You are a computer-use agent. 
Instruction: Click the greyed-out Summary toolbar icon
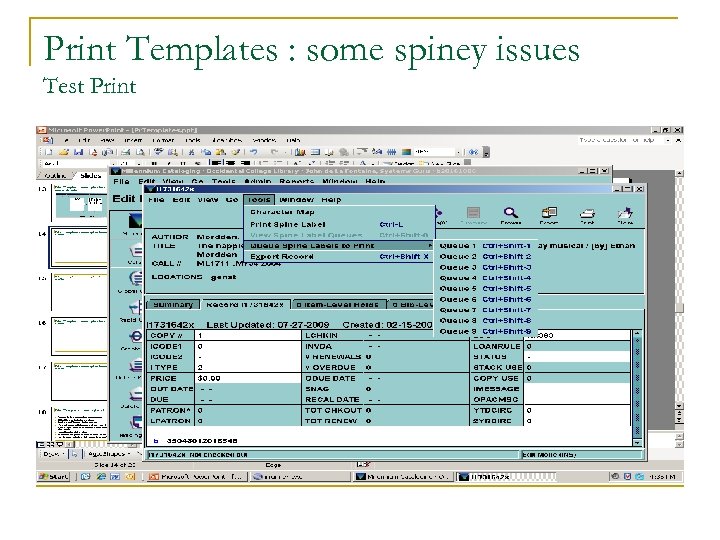(x=473, y=215)
